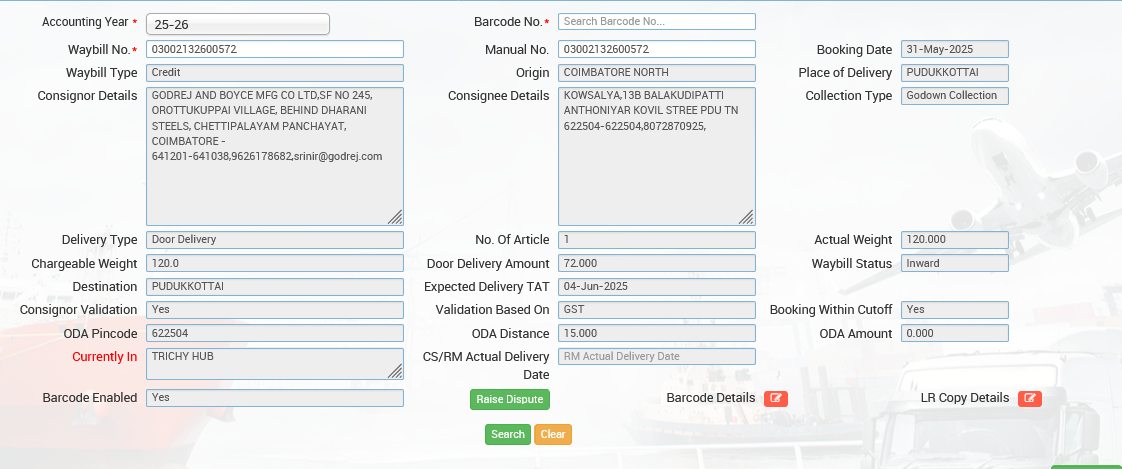This screenshot has width=1122, height=469.
Task: Click the CS/RM Actual Delivery Date field
Action: coord(656,356)
